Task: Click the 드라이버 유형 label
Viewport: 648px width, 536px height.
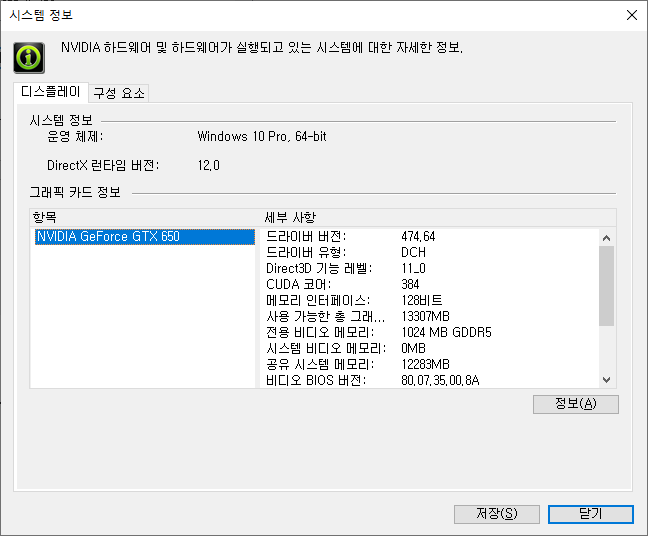Action: (306, 253)
